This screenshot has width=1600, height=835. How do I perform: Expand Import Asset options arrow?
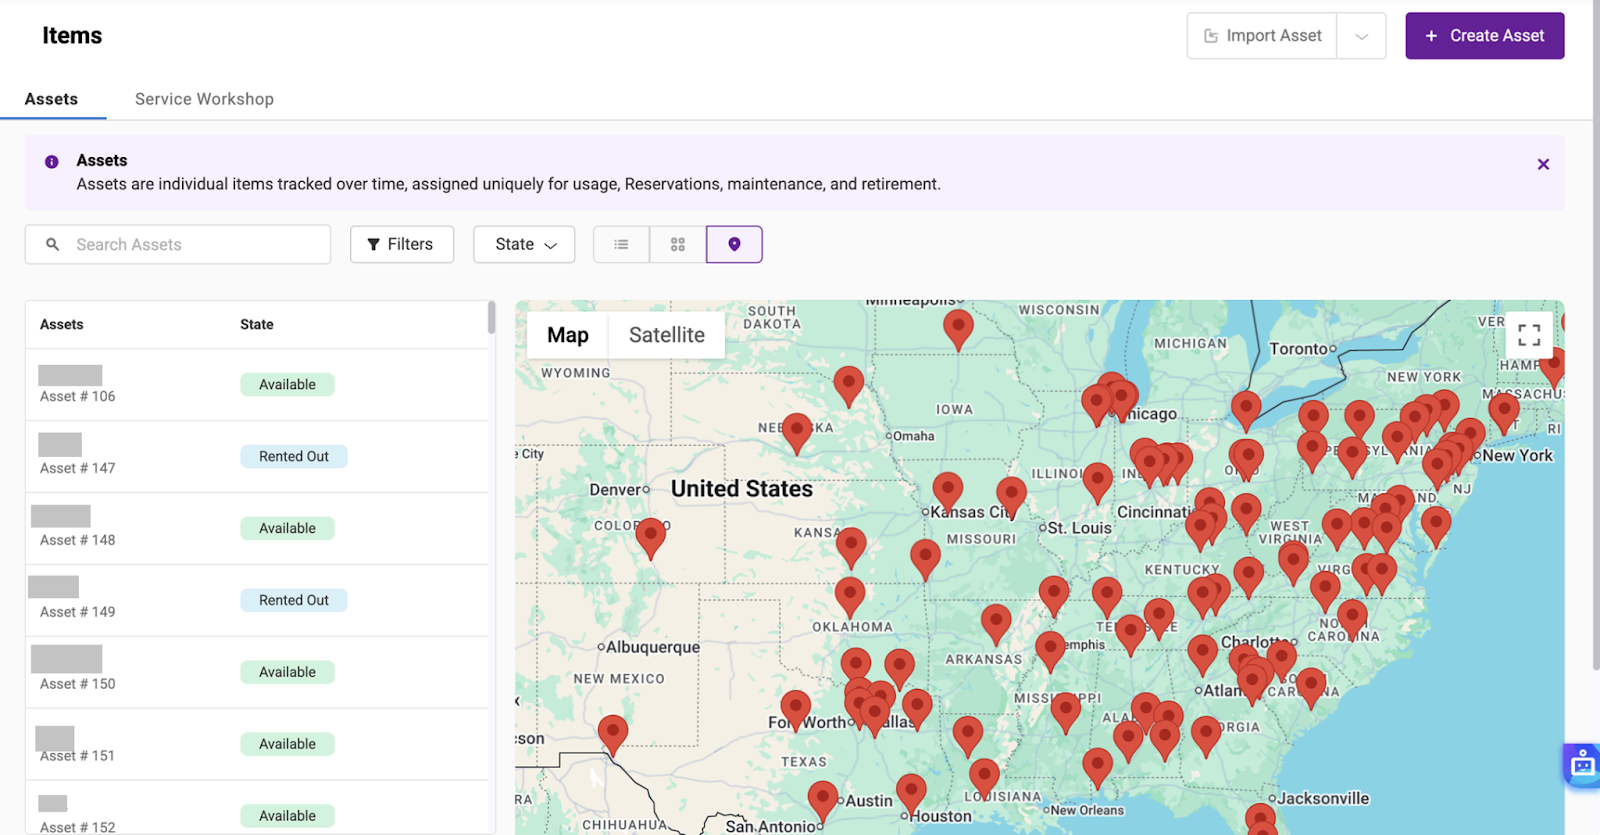tap(1361, 36)
